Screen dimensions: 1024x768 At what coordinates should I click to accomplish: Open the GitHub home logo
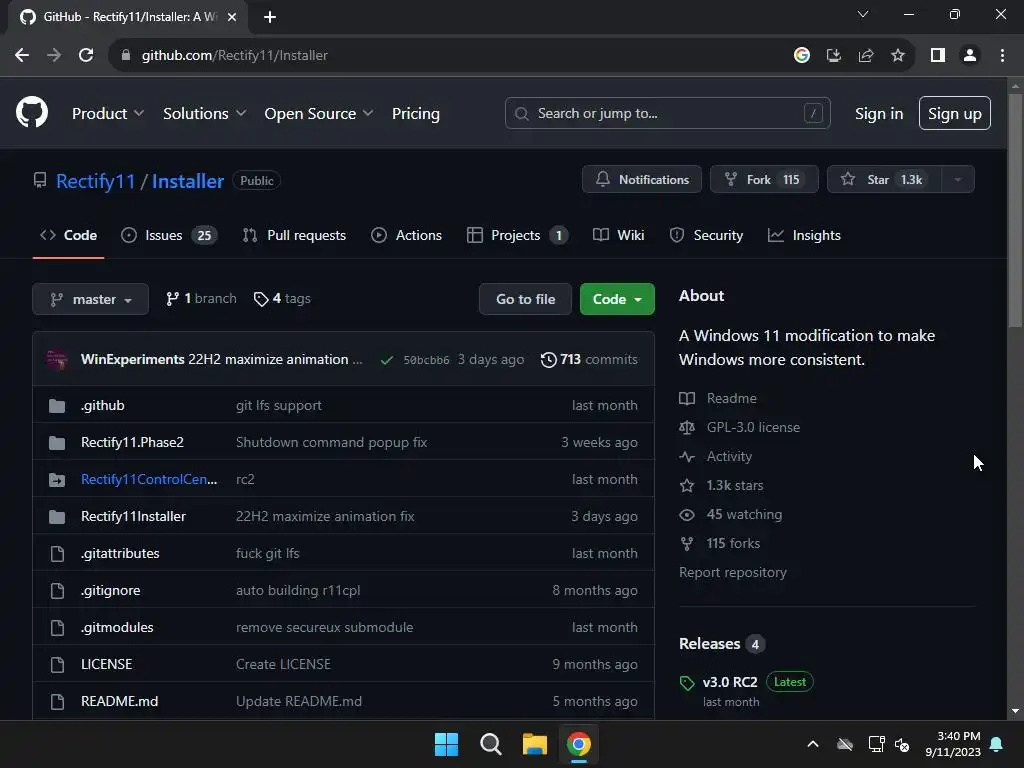(32, 112)
